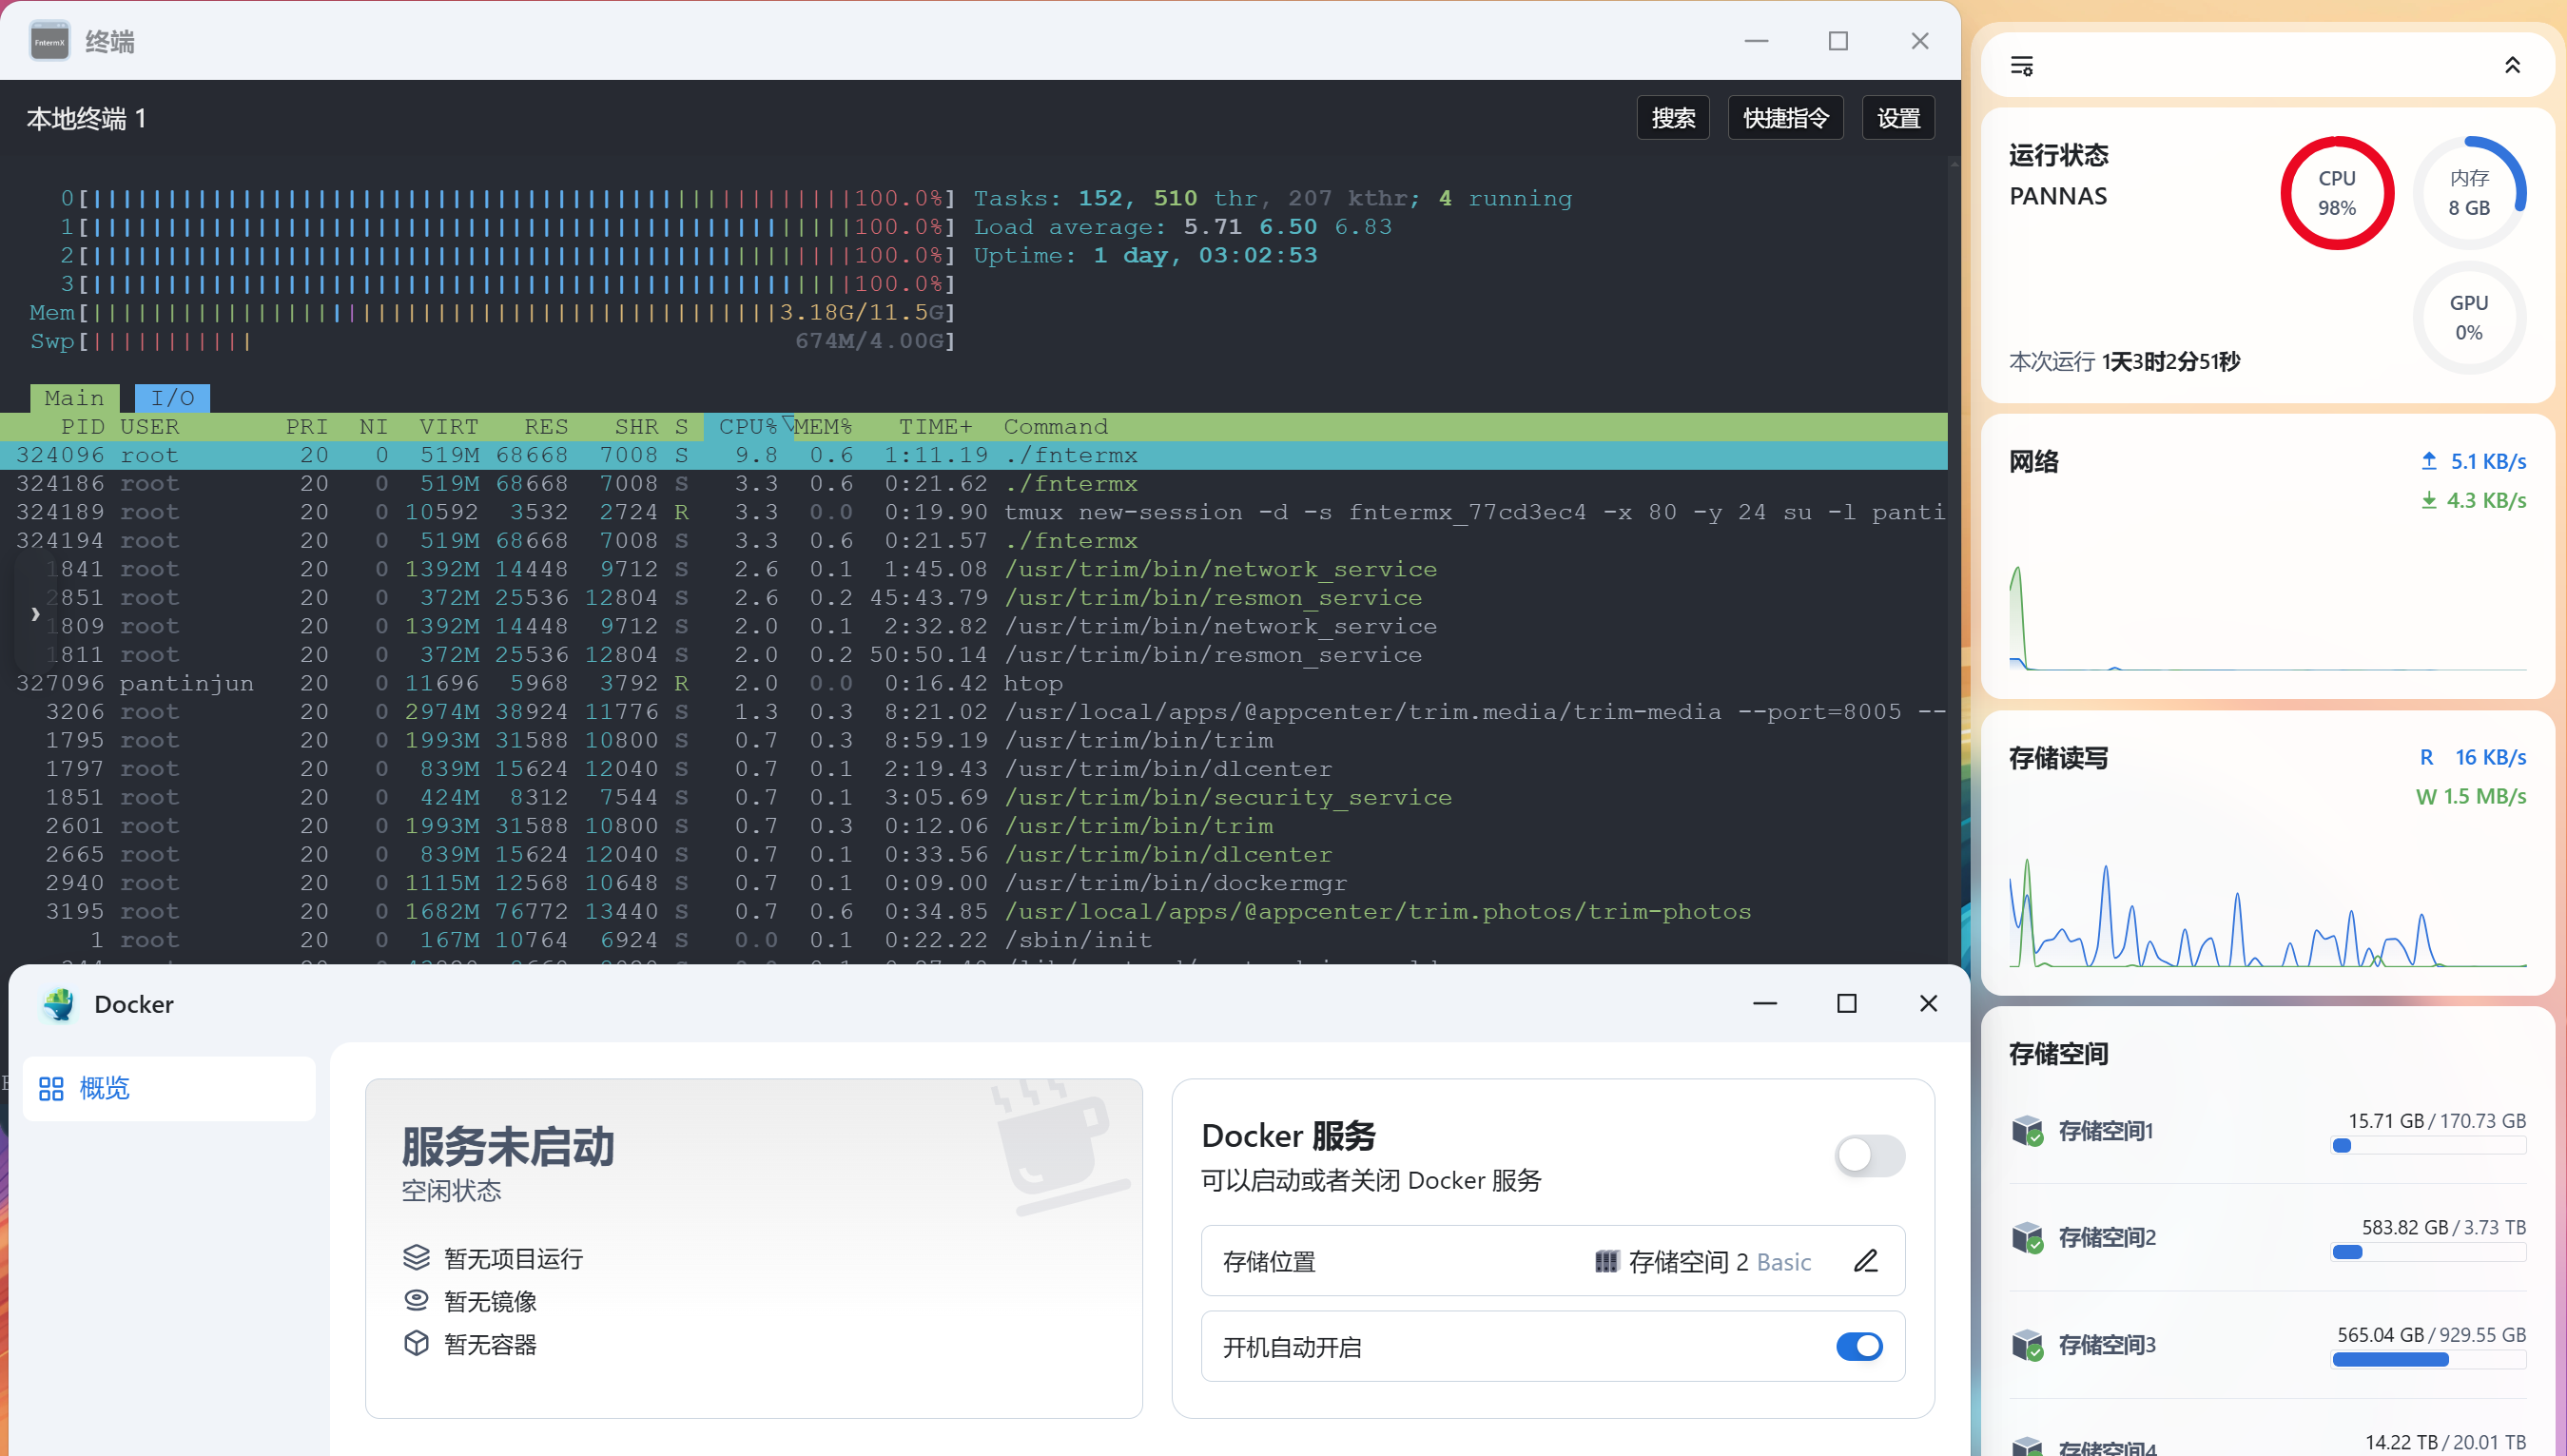Click the FntermX app icon in terminal titlebar
This screenshot has height=1456, width=2567.
[x=49, y=40]
